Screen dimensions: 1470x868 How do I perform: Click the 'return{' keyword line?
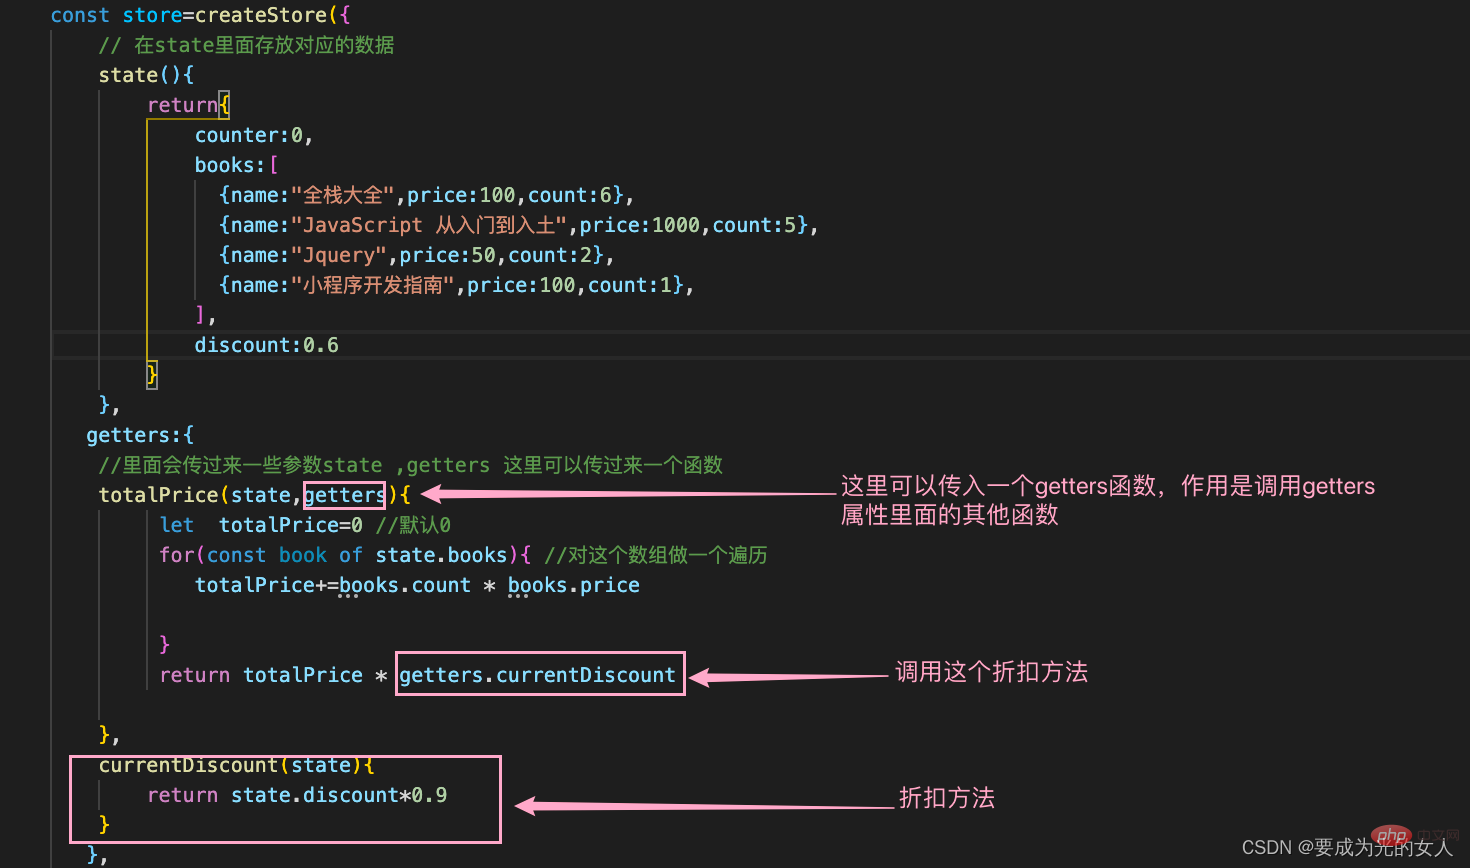tap(188, 105)
